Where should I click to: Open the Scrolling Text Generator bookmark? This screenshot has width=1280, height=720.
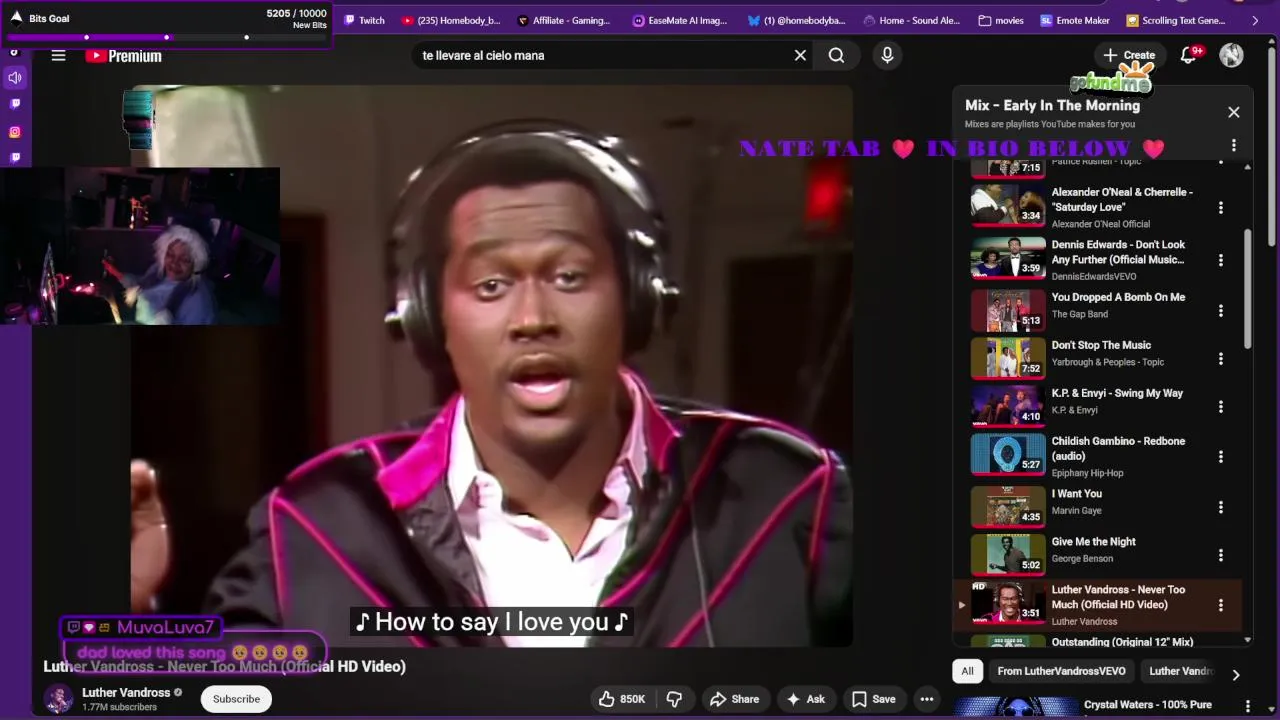click(1176, 20)
